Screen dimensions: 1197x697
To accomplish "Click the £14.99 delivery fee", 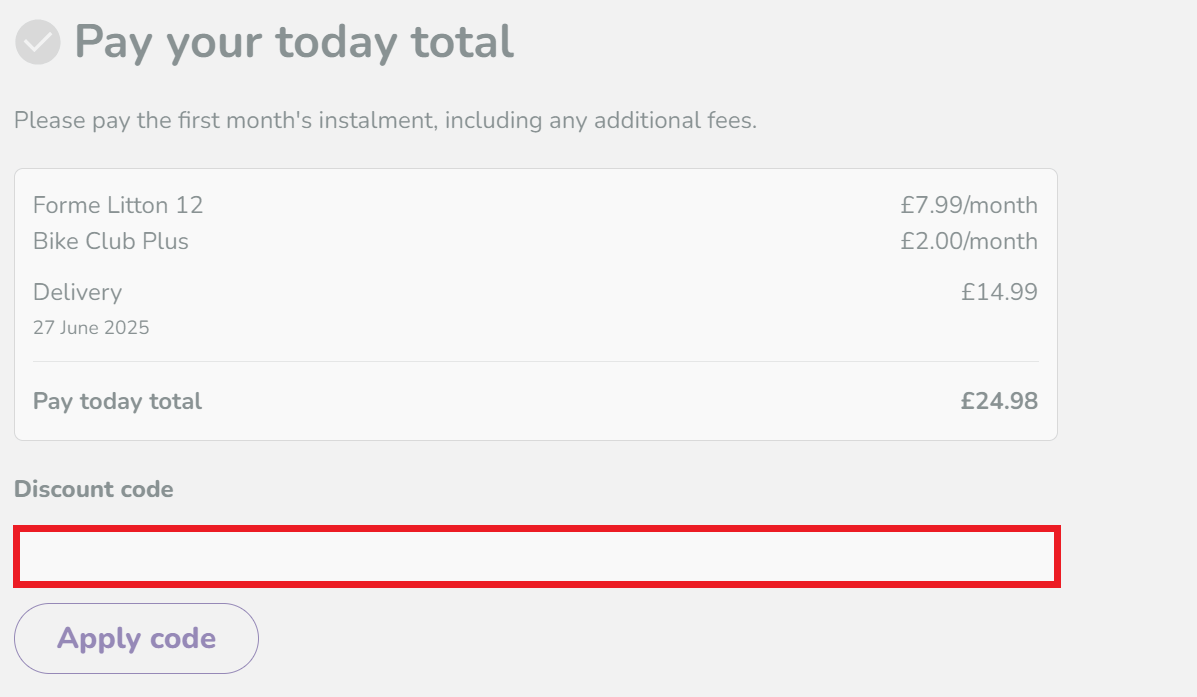I will [x=999, y=292].
